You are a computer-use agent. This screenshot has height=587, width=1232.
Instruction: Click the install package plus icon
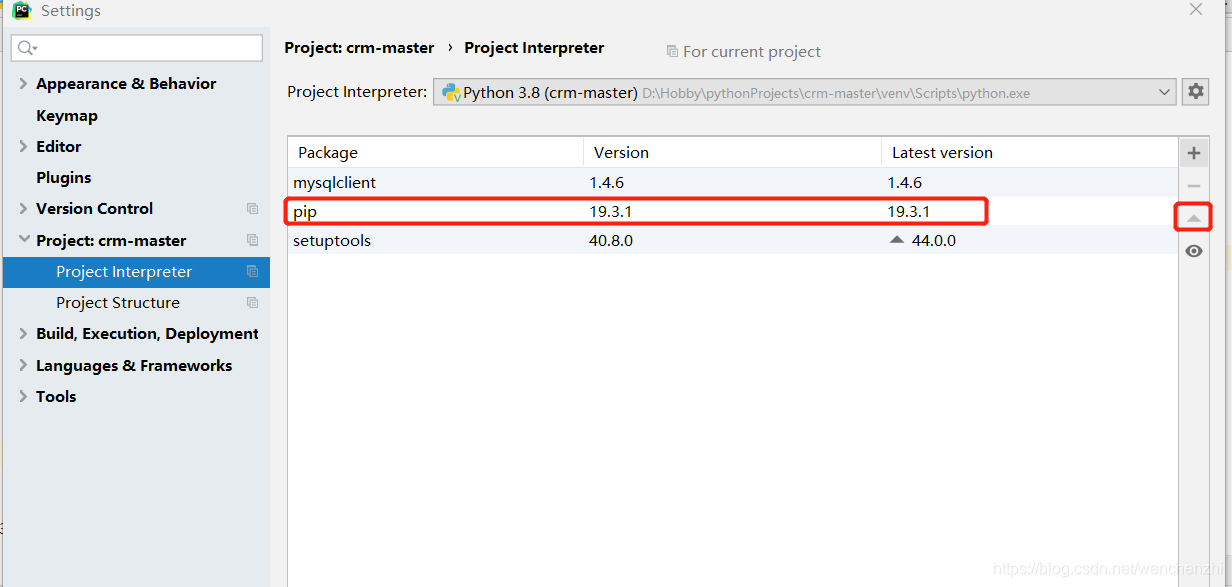coord(1193,154)
